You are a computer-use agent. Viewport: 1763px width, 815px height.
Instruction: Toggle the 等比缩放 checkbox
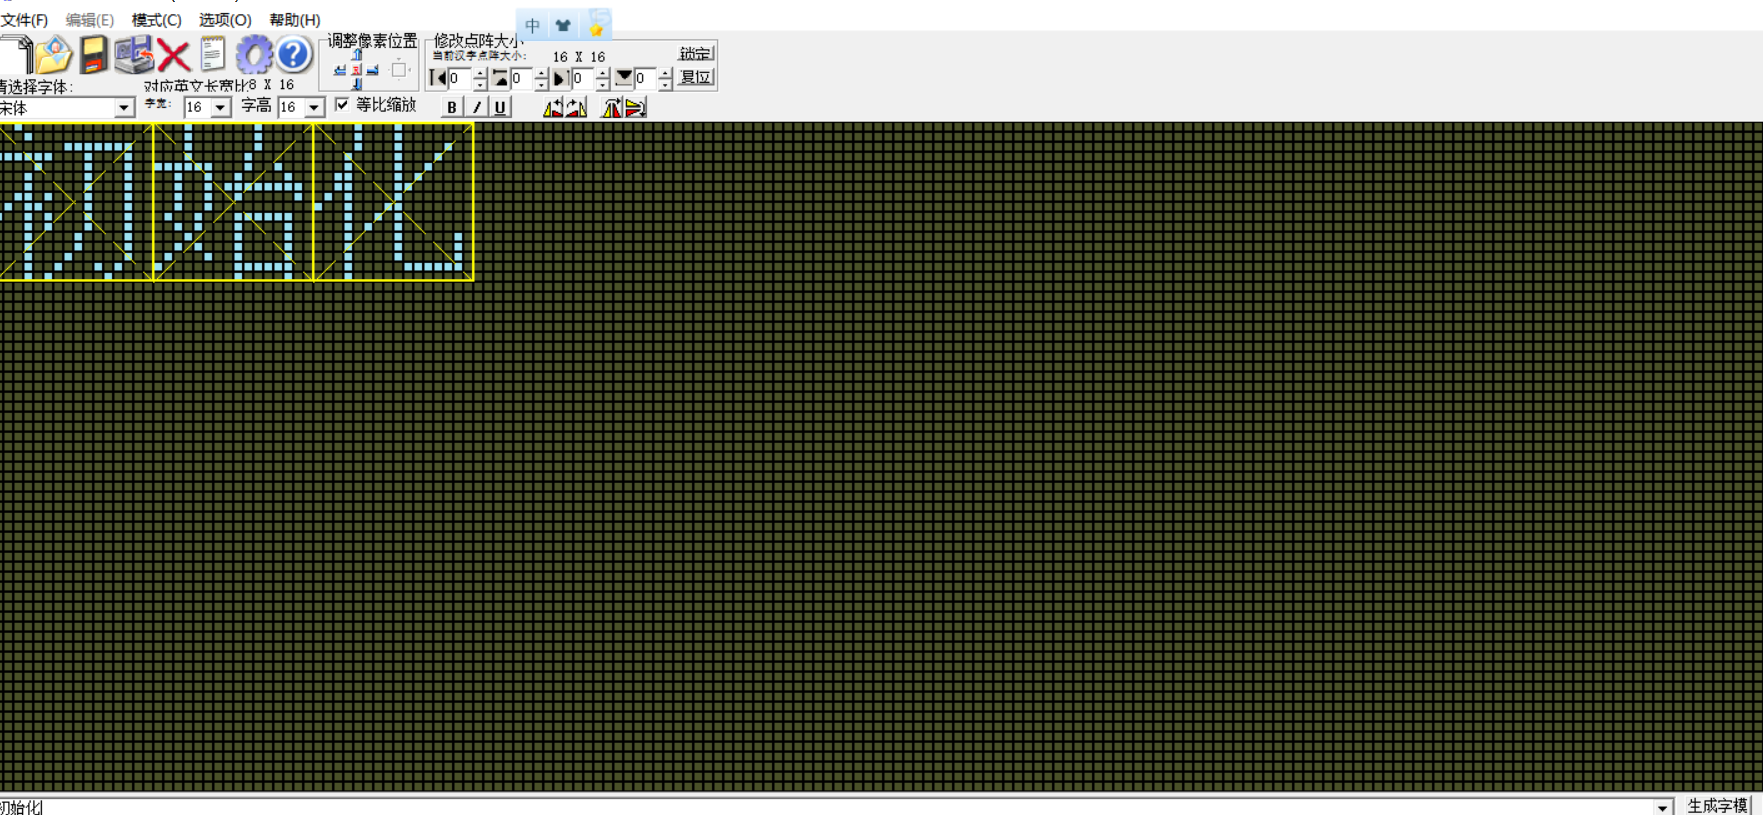[x=342, y=105]
